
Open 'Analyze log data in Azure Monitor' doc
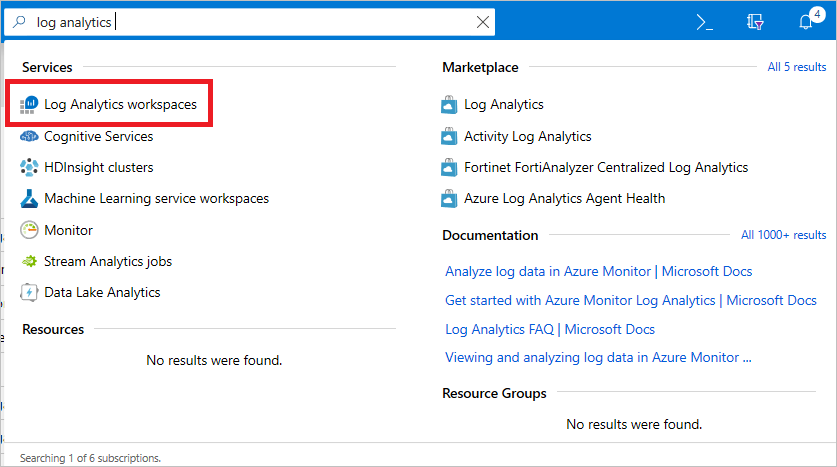point(598,272)
